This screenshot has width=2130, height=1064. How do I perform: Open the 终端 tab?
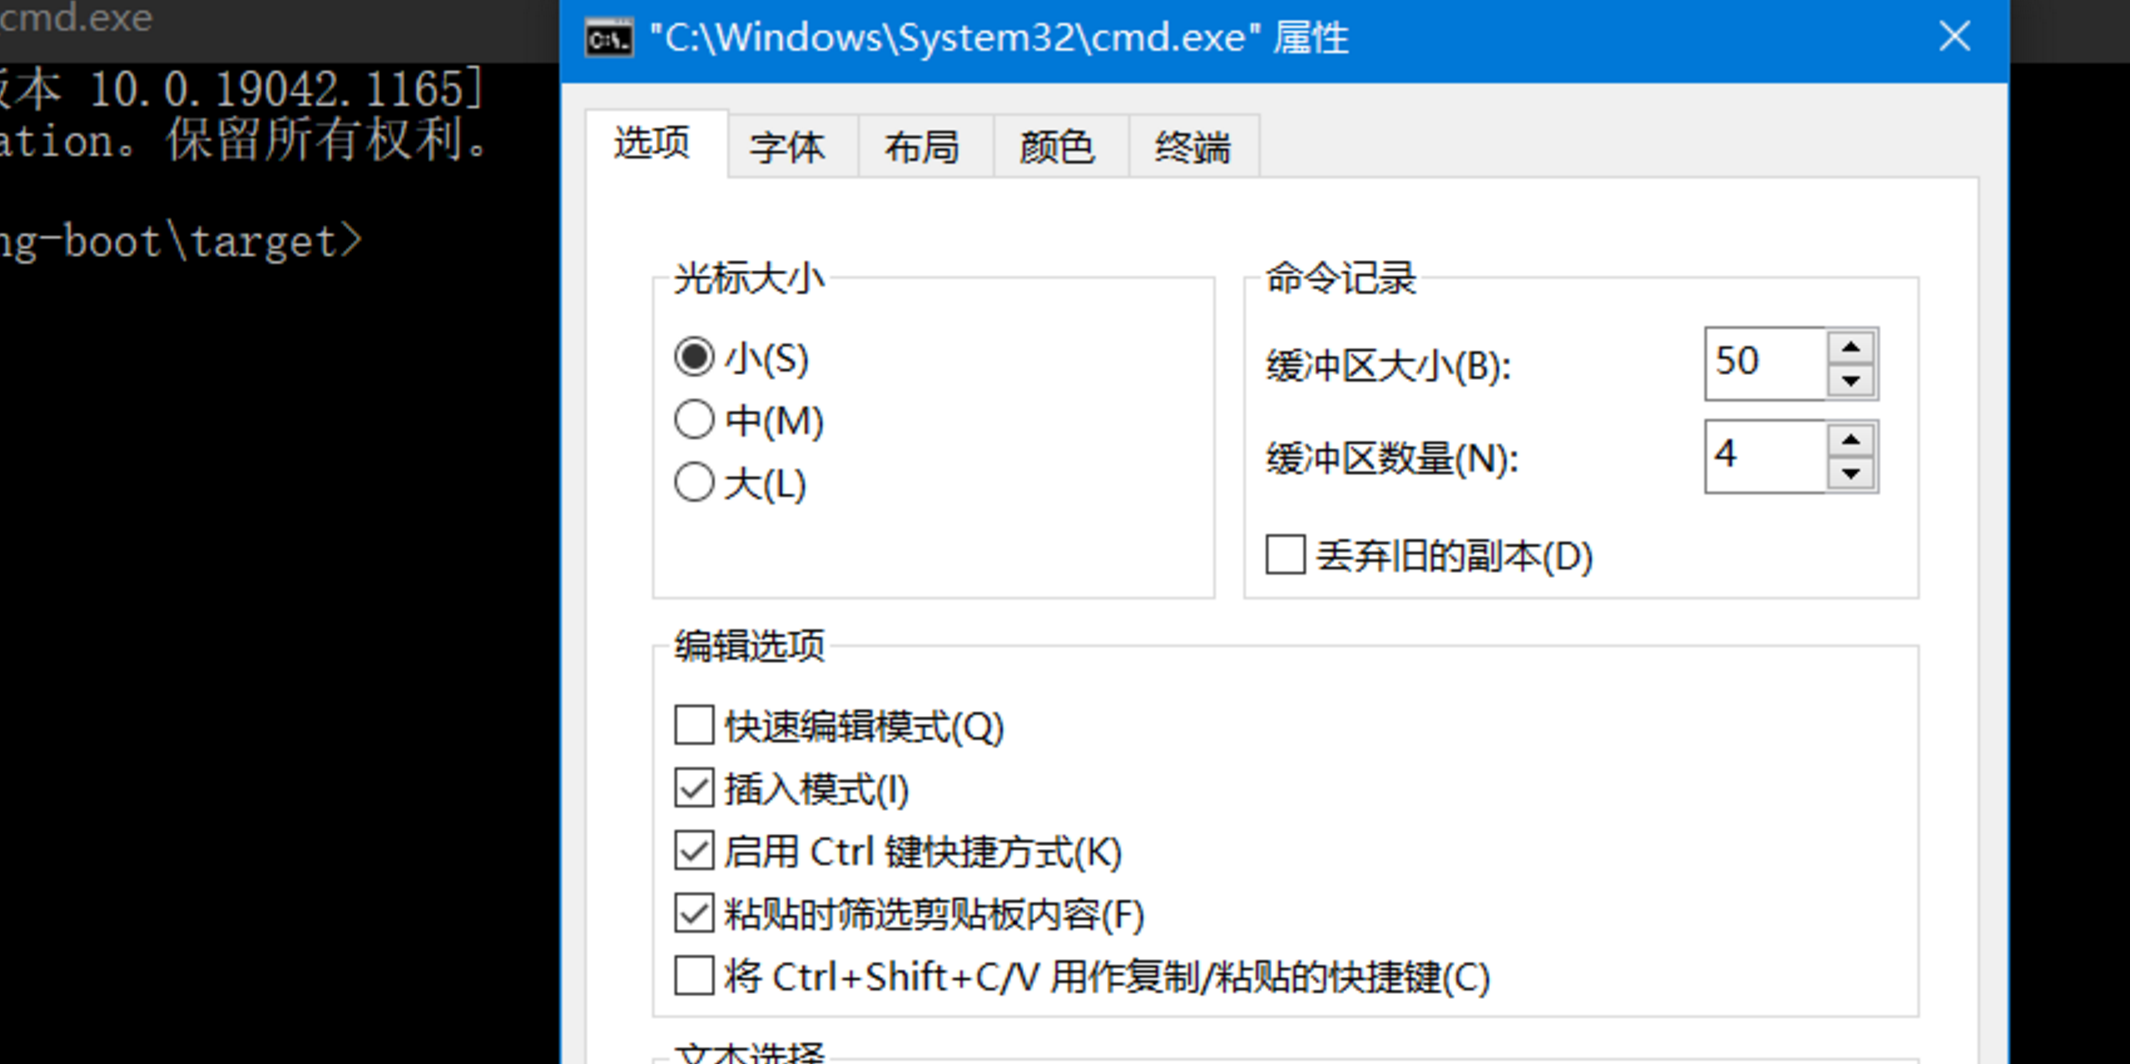tap(1192, 146)
